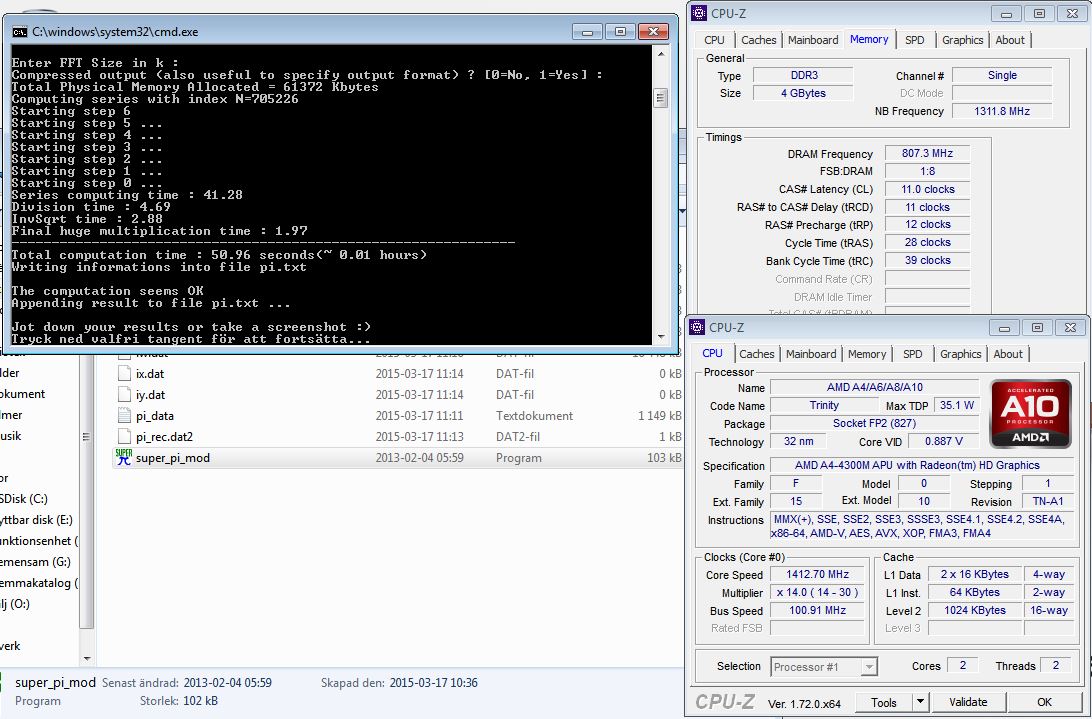Click the memory Size value 4 GBytes
The width and height of the screenshot is (1092, 719).
tap(803, 93)
